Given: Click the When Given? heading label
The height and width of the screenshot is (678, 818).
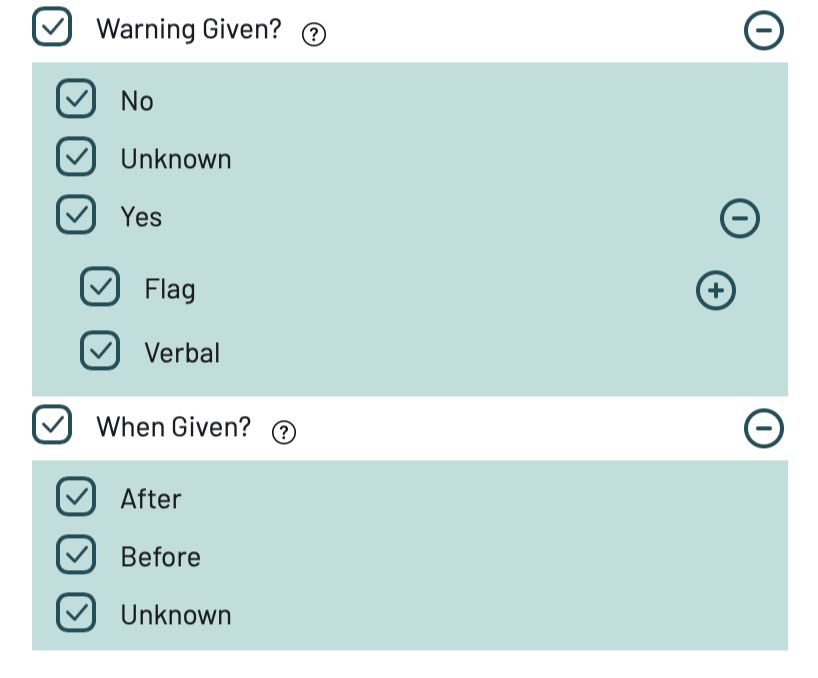Looking at the screenshot, I should point(174,427).
